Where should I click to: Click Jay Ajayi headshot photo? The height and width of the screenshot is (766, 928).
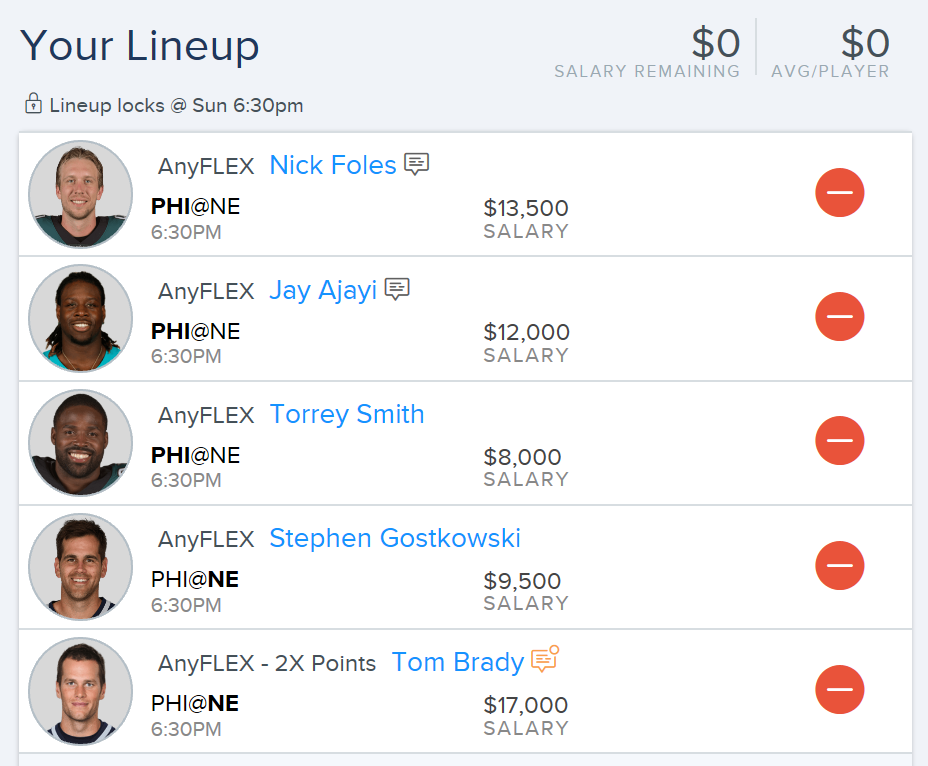click(80, 318)
